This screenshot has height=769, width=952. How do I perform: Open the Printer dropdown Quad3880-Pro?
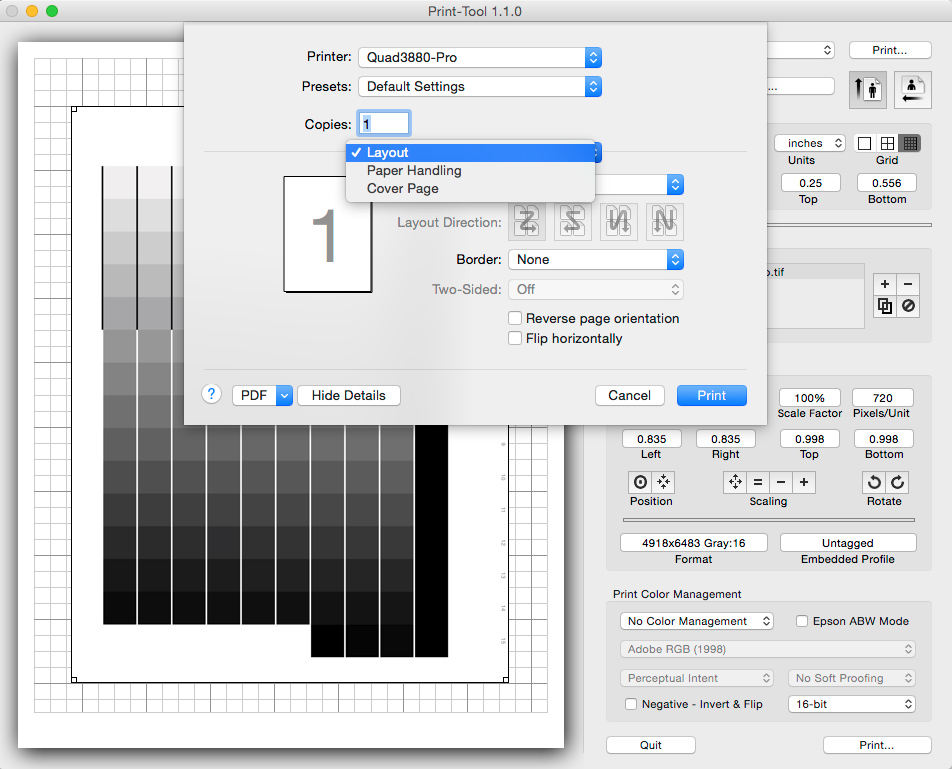(x=480, y=58)
